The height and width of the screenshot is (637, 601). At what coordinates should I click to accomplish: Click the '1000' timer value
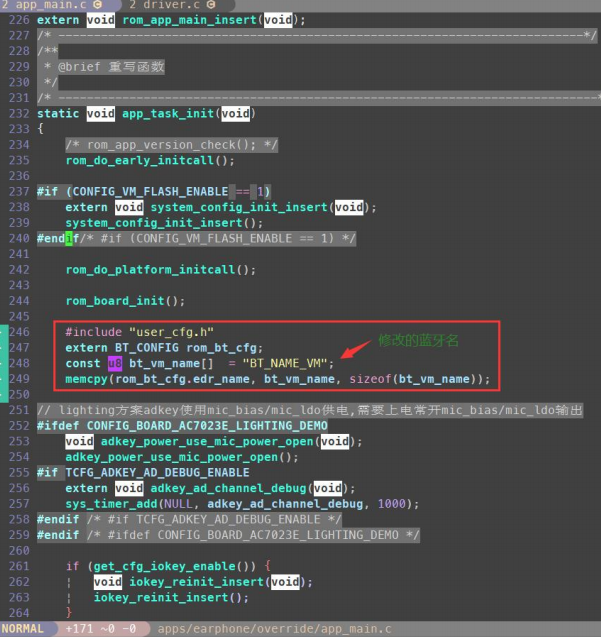(x=392, y=504)
